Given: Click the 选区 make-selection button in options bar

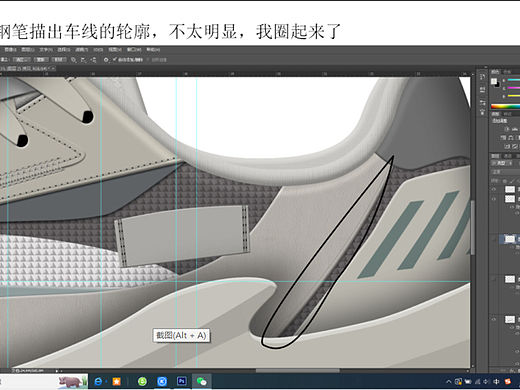Looking at the screenshot, I should [x=22, y=60].
